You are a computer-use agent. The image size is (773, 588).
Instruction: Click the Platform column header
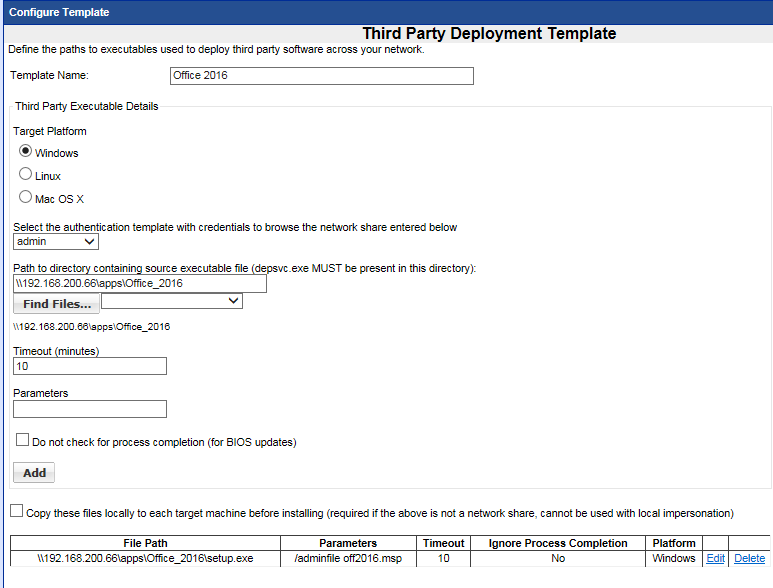(x=673, y=543)
